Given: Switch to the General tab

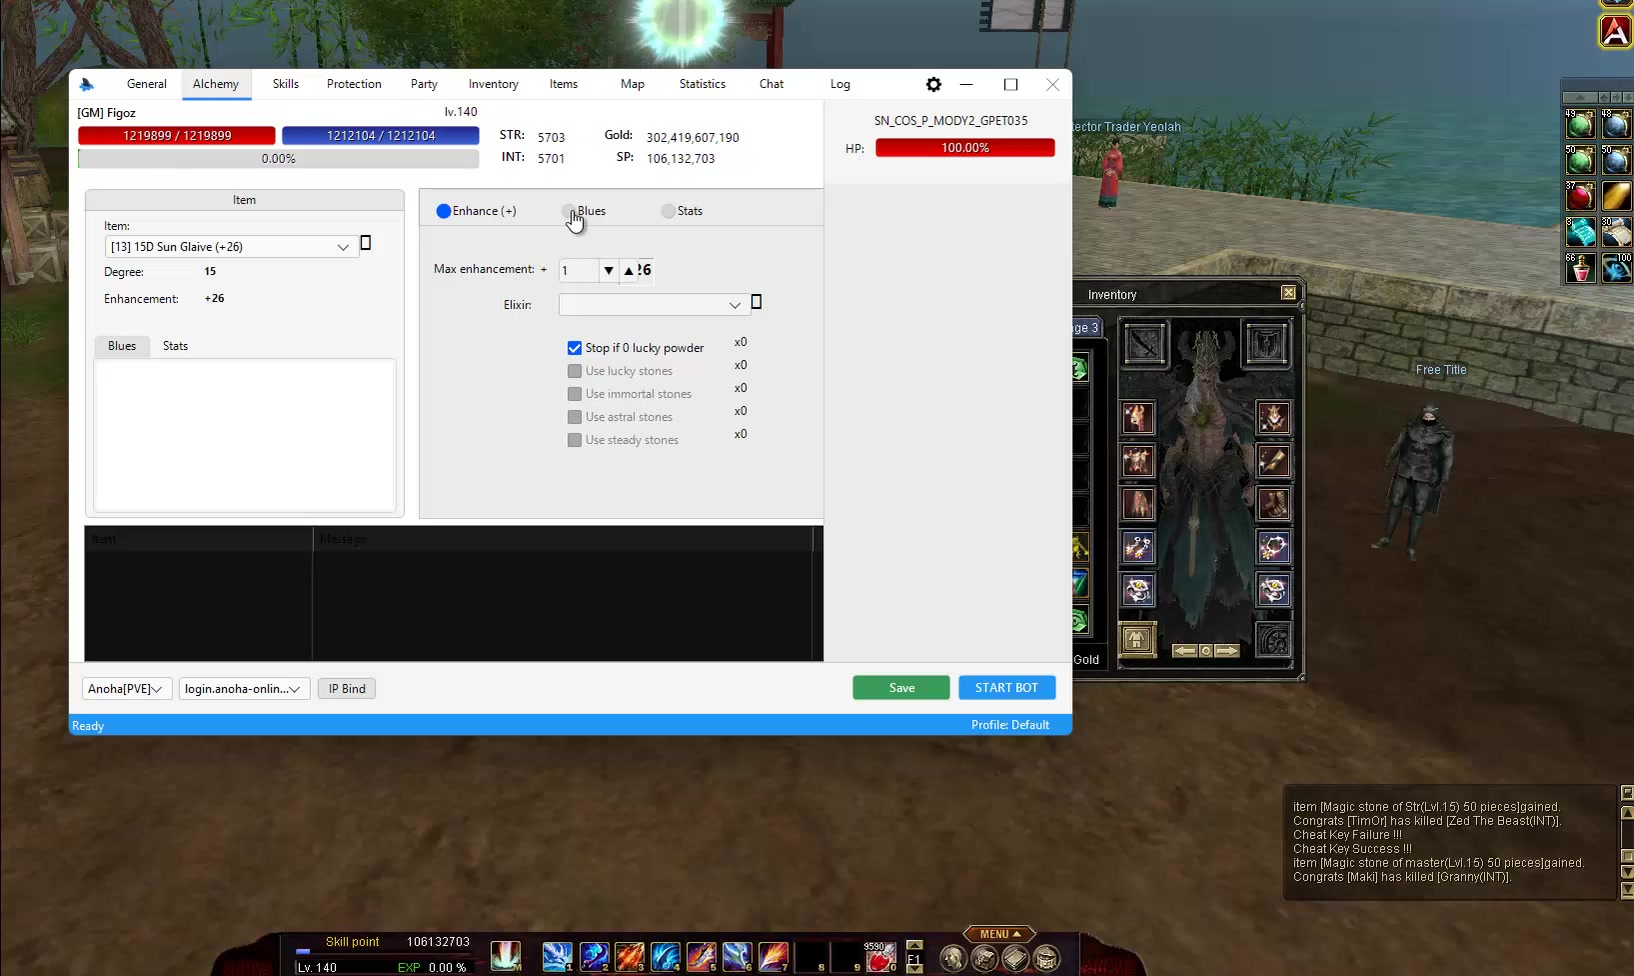Looking at the screenshot, I should click(x=147, y=84).
